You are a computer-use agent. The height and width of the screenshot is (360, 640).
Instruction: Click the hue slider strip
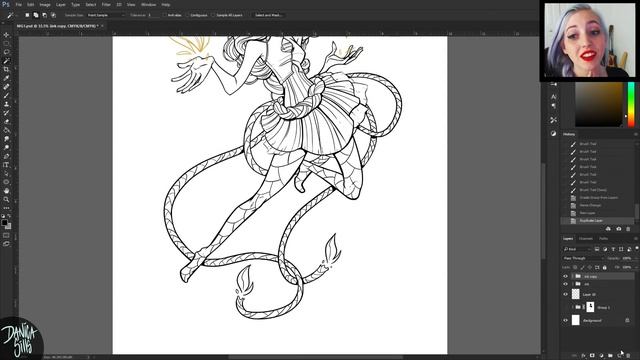[631, 104]
